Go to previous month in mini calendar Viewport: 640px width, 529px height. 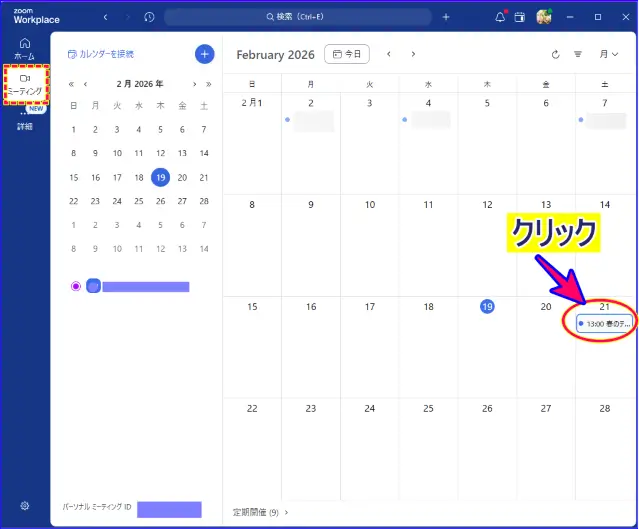pyautogui.click(x=85, y=84)
